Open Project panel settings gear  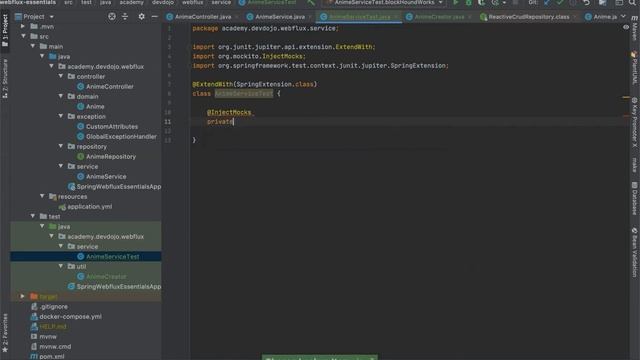pos(141,17)
